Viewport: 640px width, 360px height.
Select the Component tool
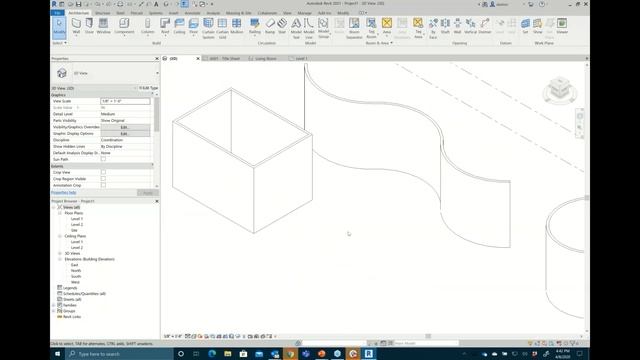coord(124,26)
